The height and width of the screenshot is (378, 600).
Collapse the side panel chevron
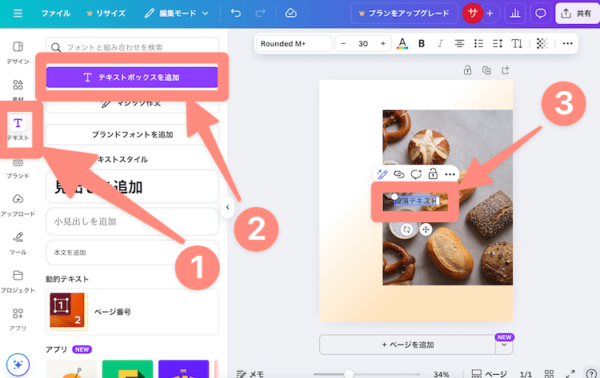click(x=228, y=207)
